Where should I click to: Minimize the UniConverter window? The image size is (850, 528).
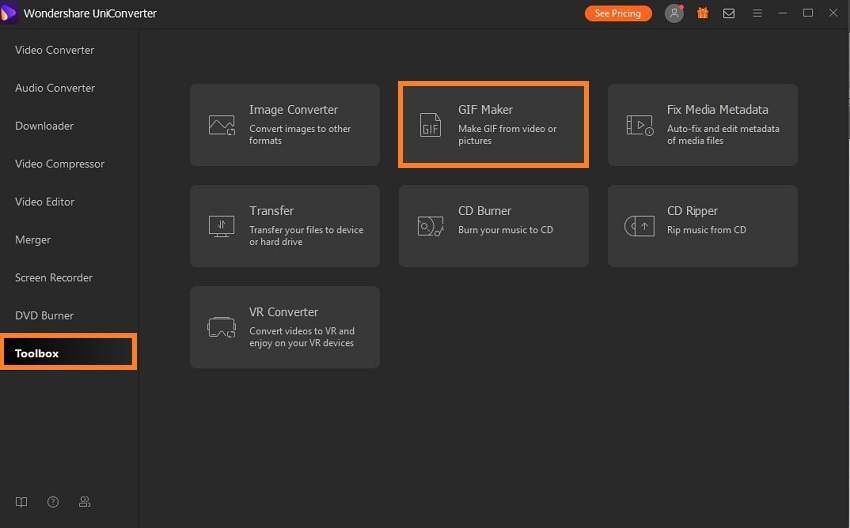[x=782, y=13]
